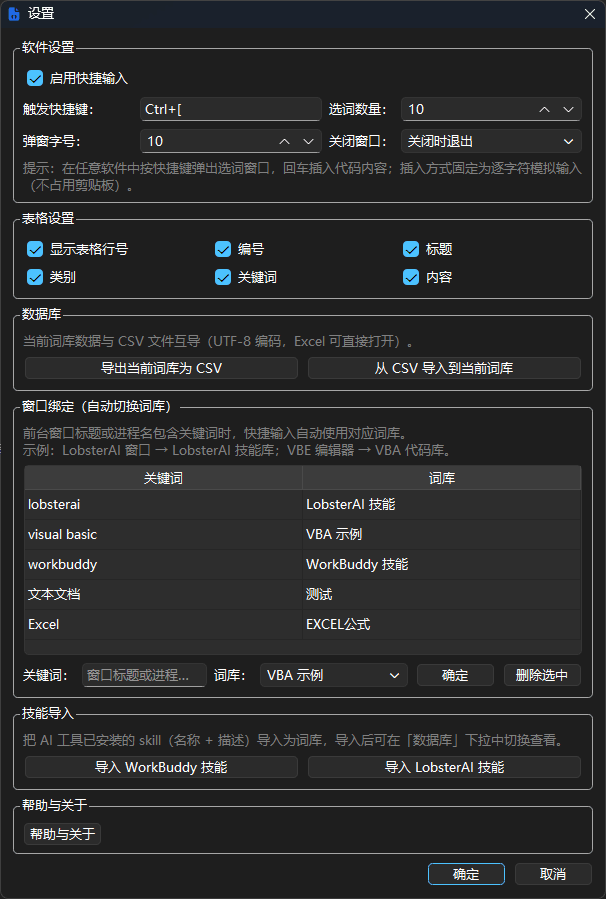The height and width of the screenshot is (899, 606).
Task: Open the 词库 VBA 示例 dropdown
Action: pyautogui.click(x=334, y=675)
